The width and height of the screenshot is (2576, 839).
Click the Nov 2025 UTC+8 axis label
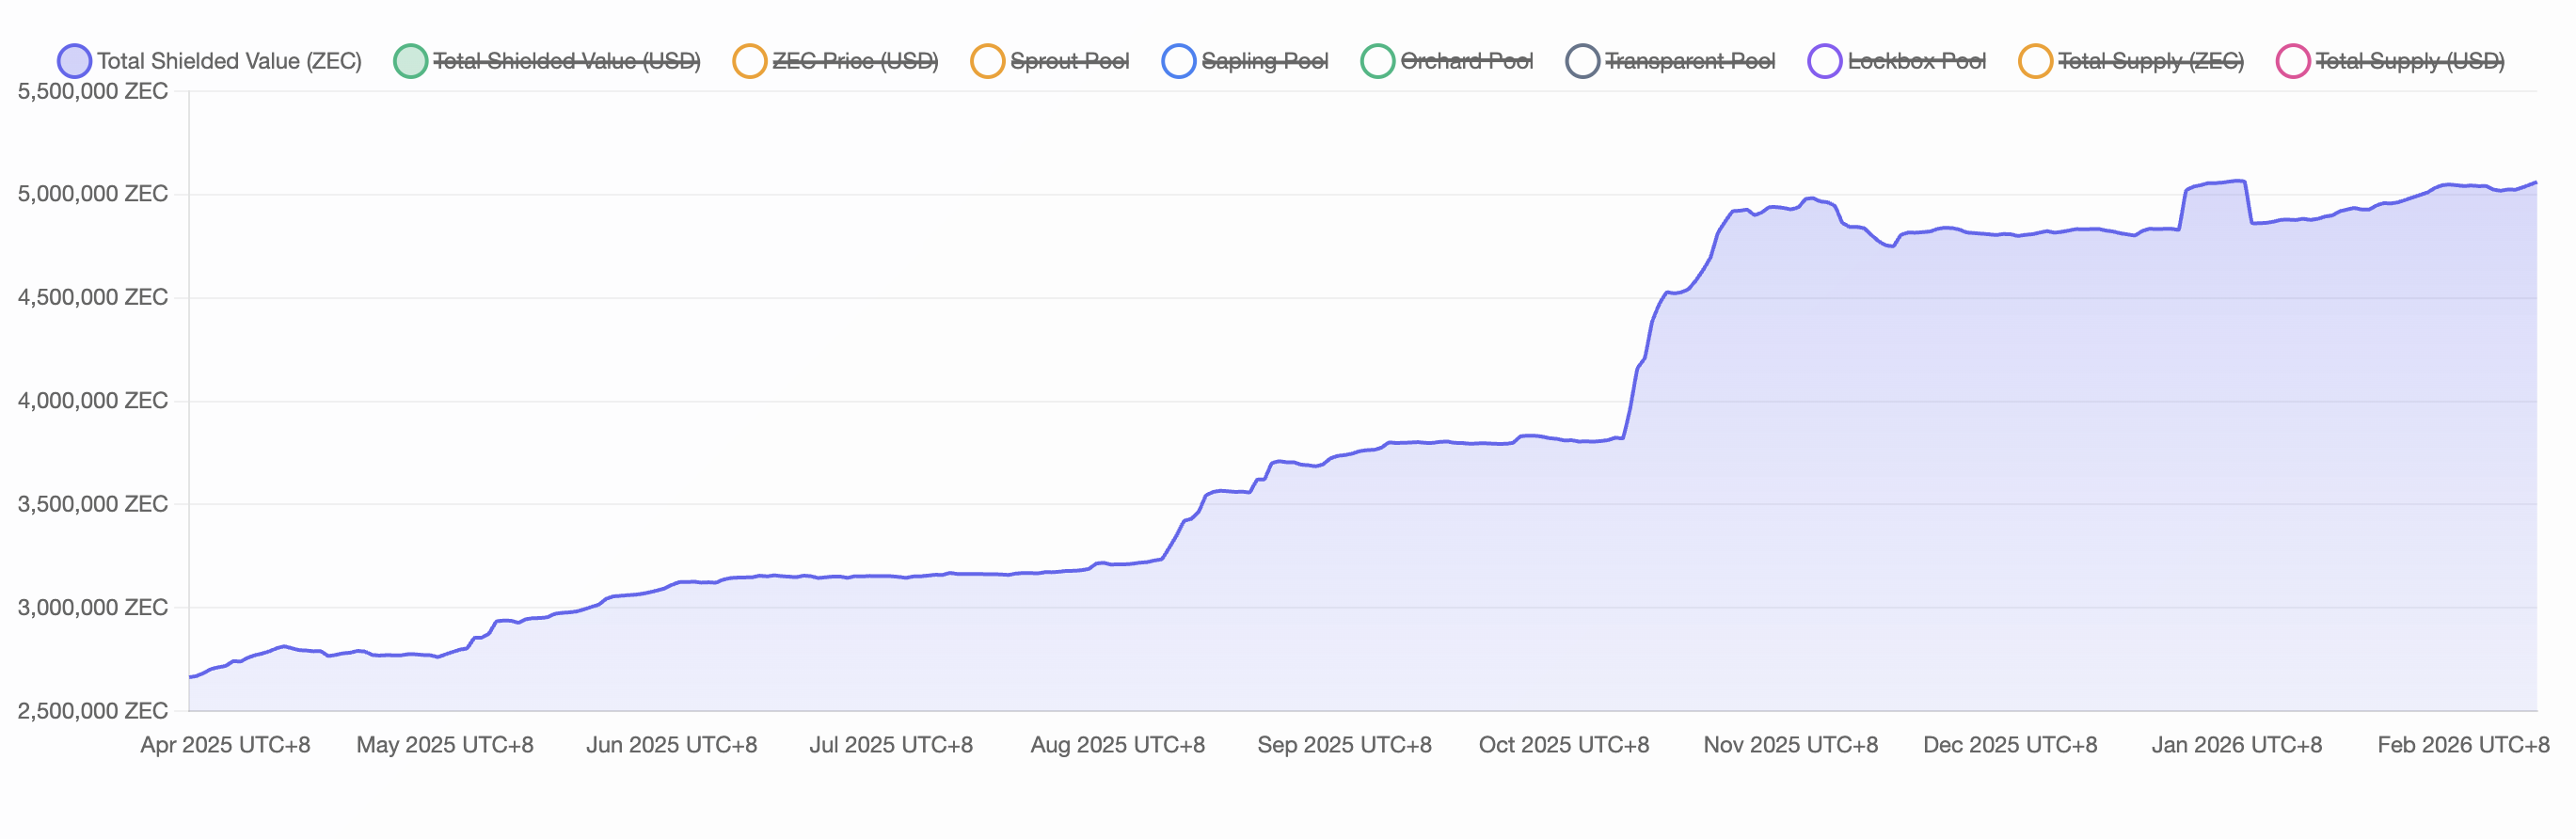(1790, 745)
